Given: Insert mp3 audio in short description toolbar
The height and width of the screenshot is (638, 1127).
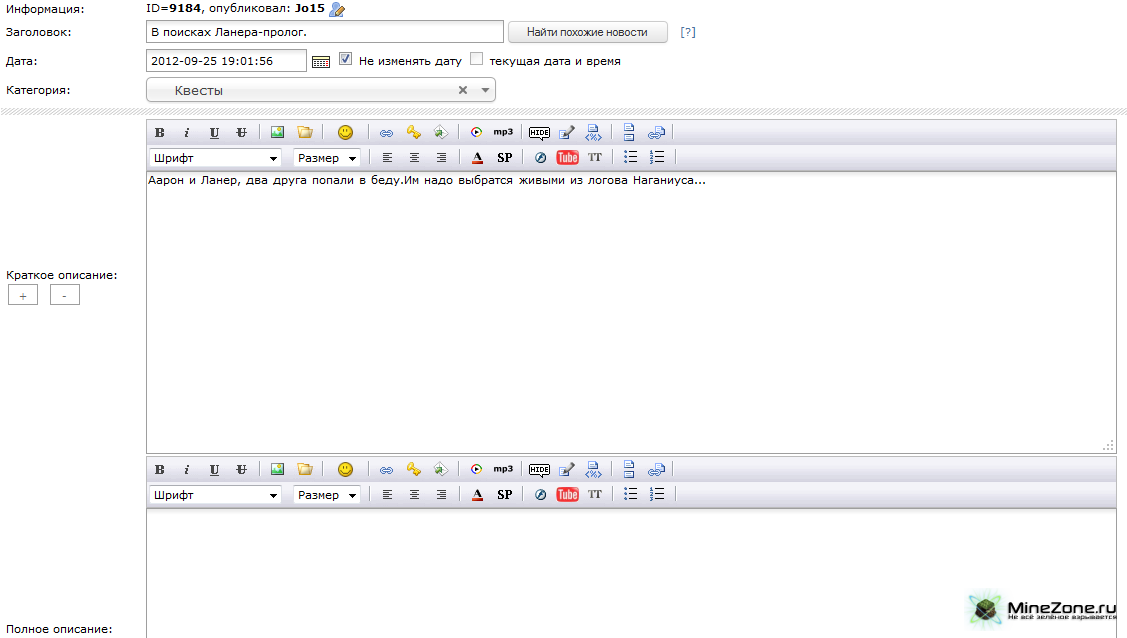Looking at the screenshot, I should 502,132.
